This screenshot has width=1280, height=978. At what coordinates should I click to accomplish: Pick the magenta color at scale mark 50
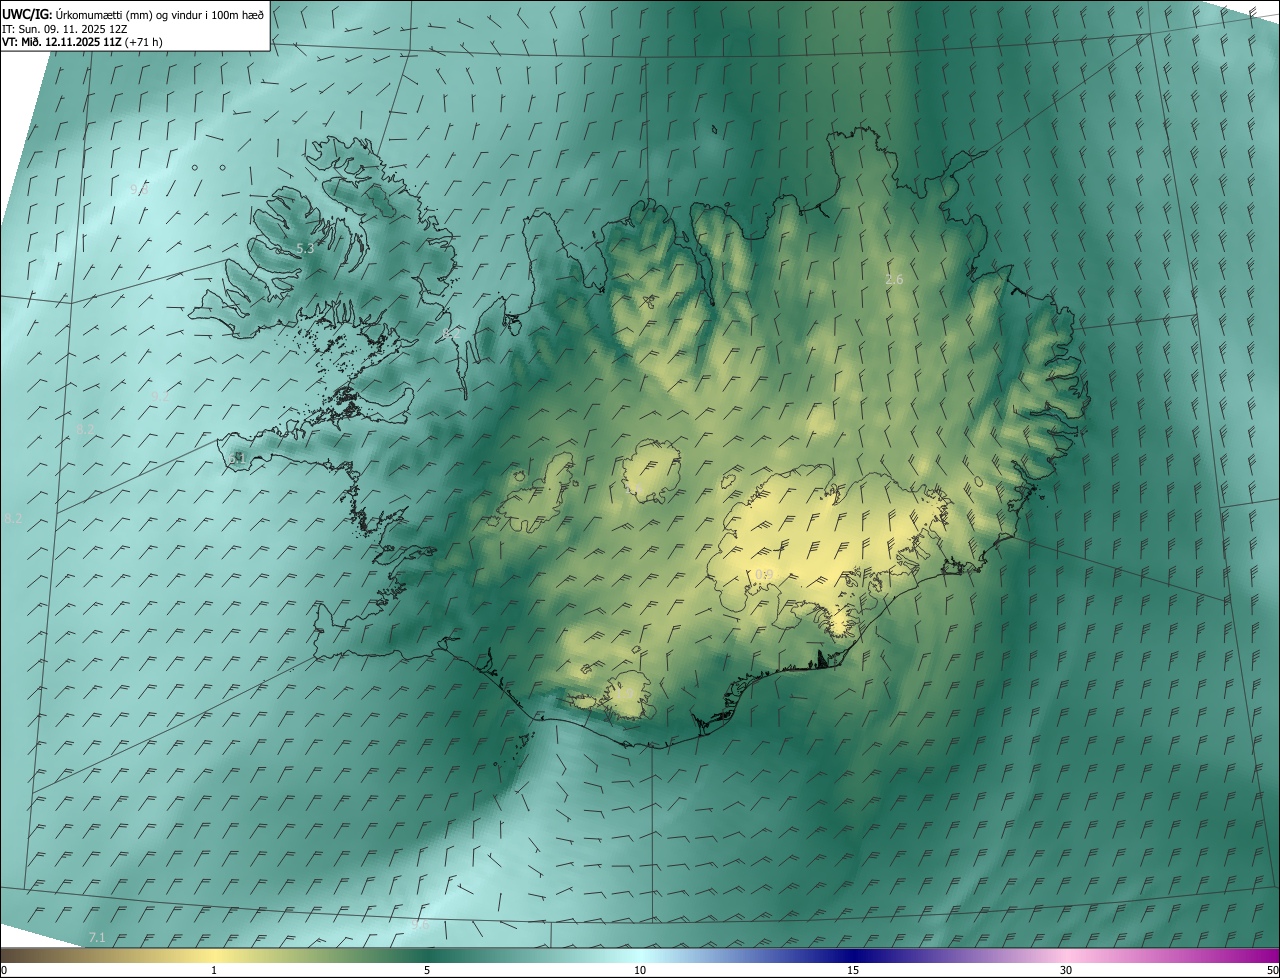[x=1272, y=955]
